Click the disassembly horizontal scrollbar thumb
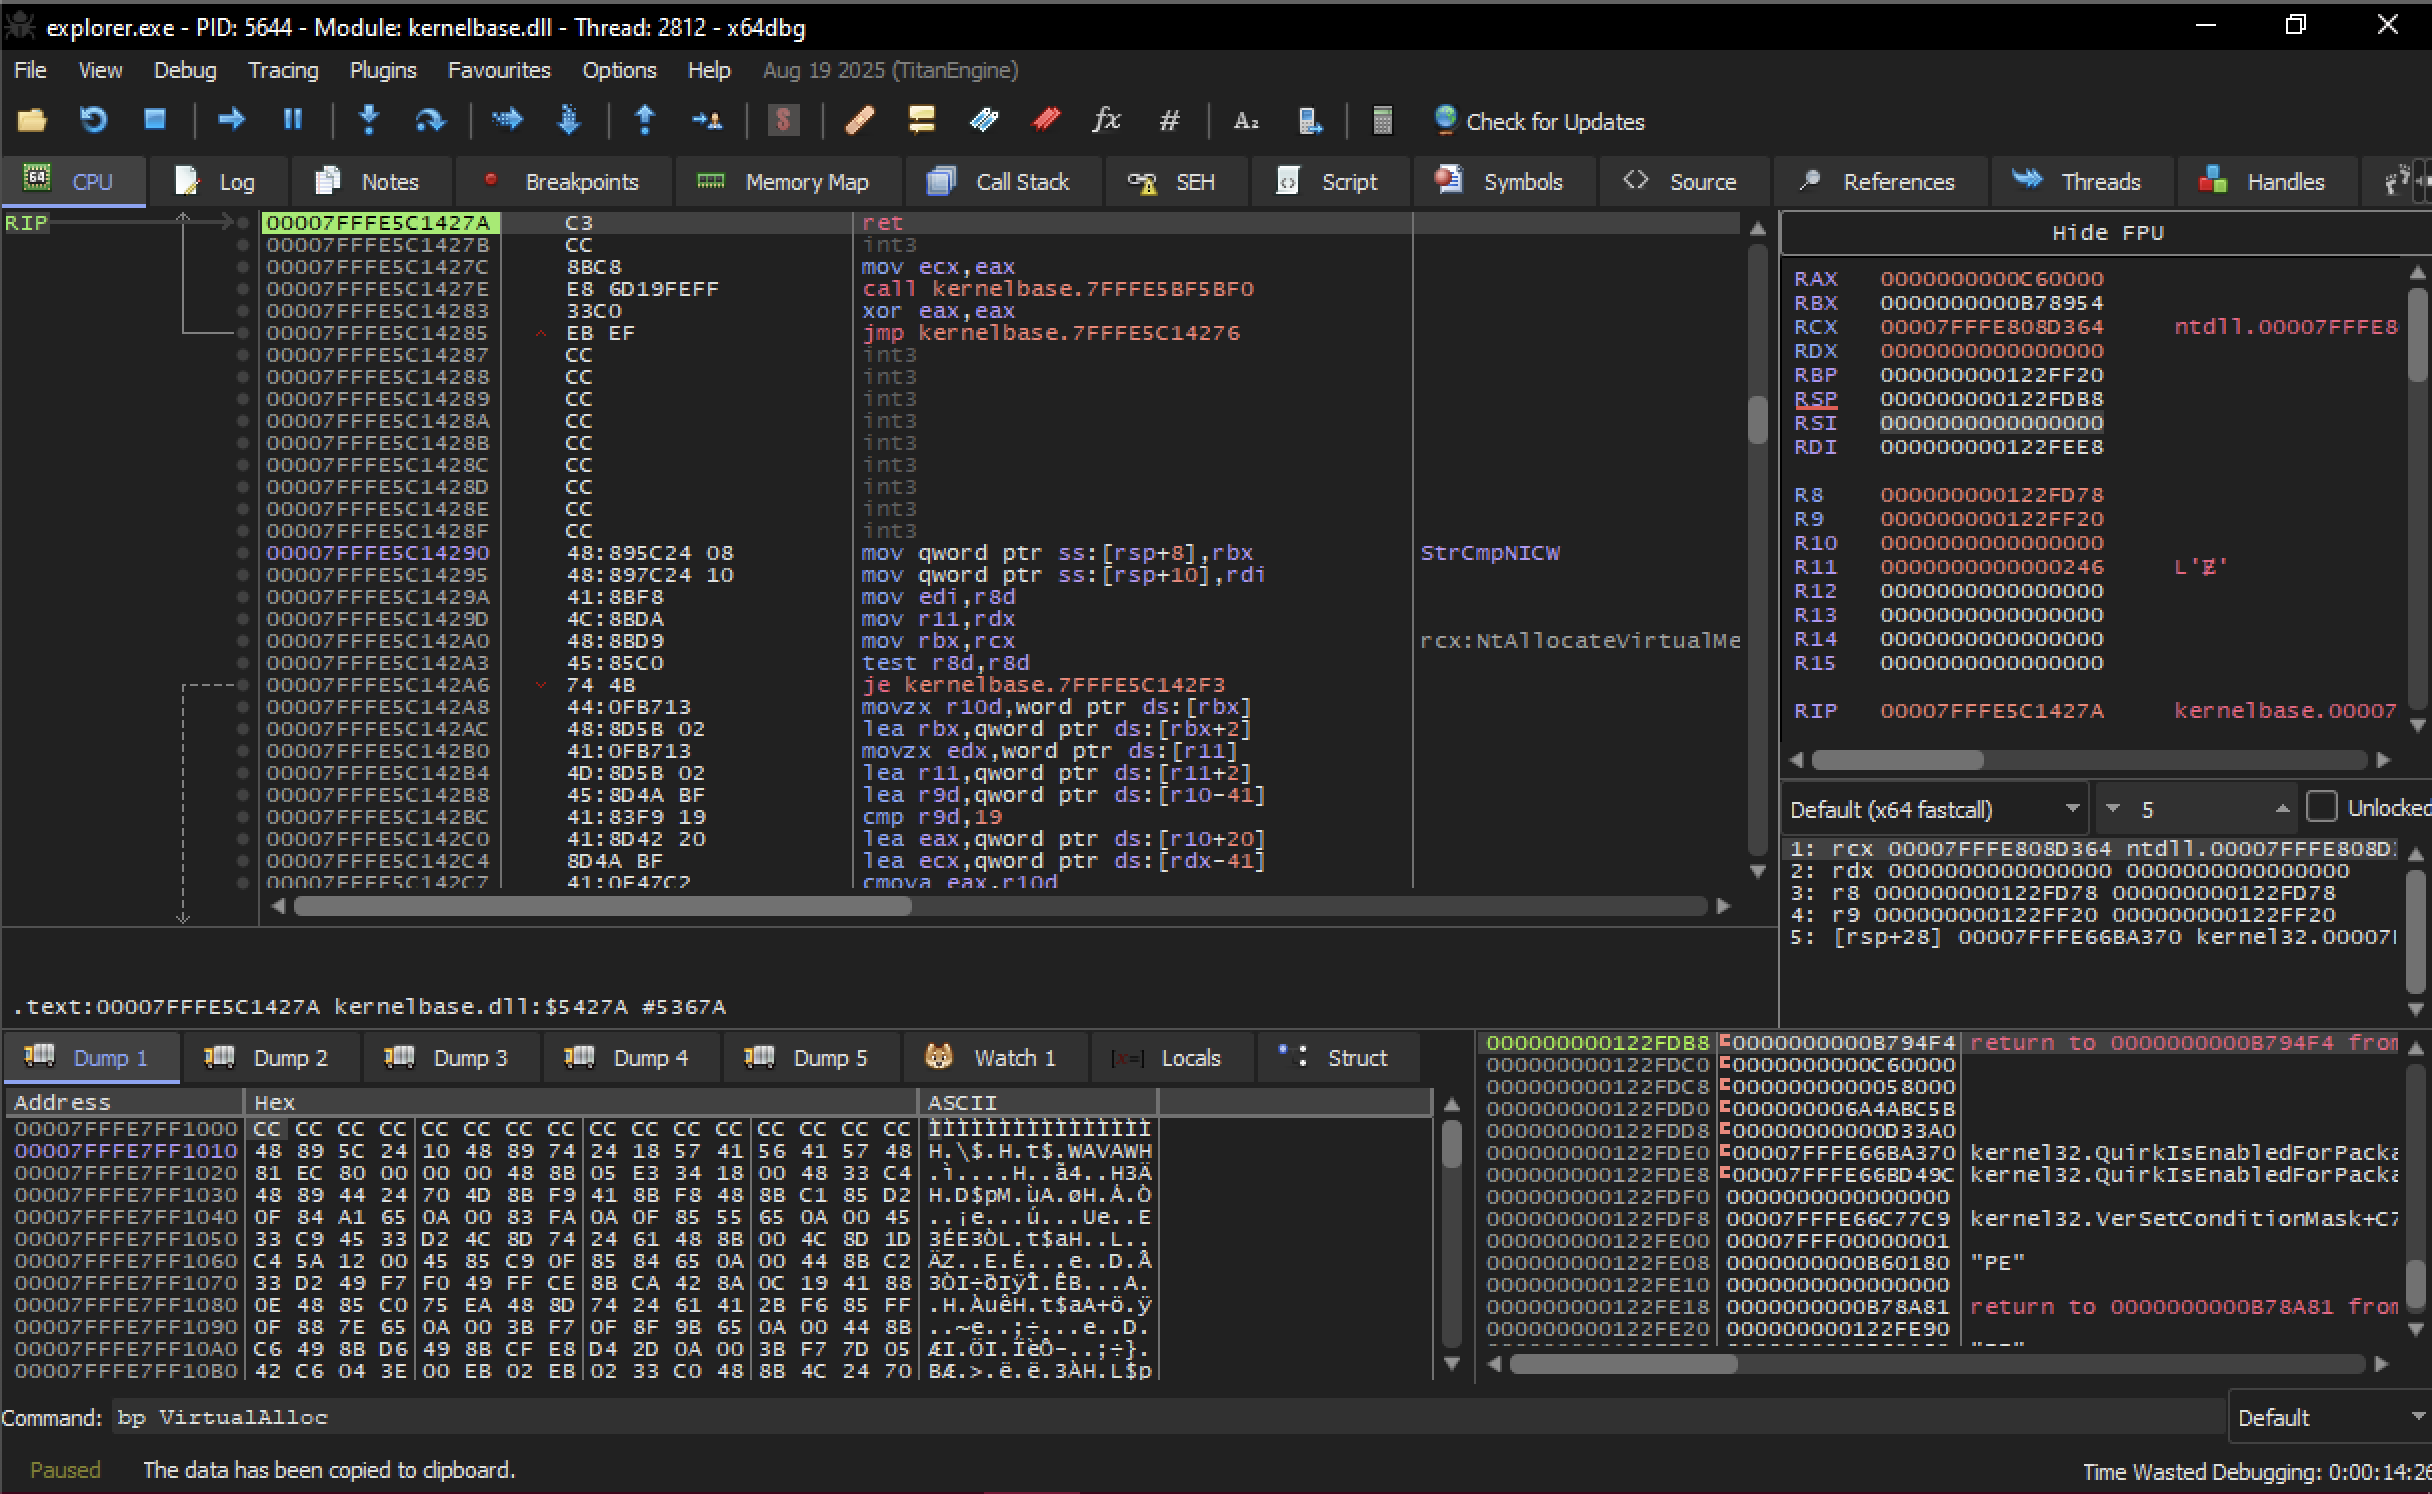Image resolution: width=2432 pixels, height=1494 pixels. click(603, 906)
